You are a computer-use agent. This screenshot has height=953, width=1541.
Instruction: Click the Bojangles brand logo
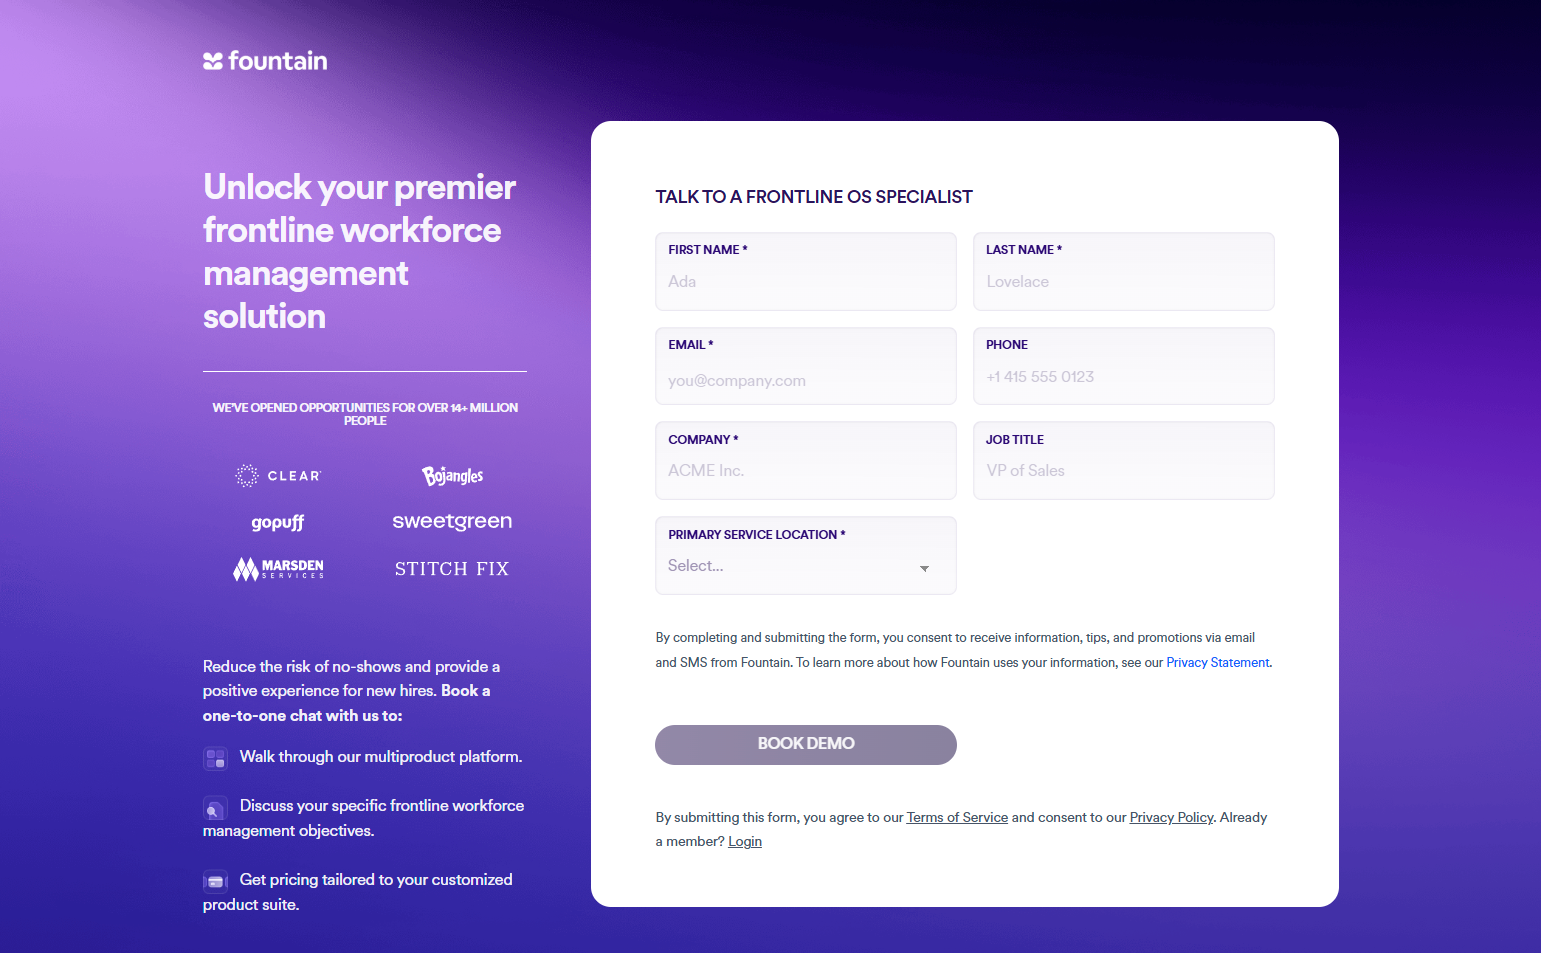452,476
